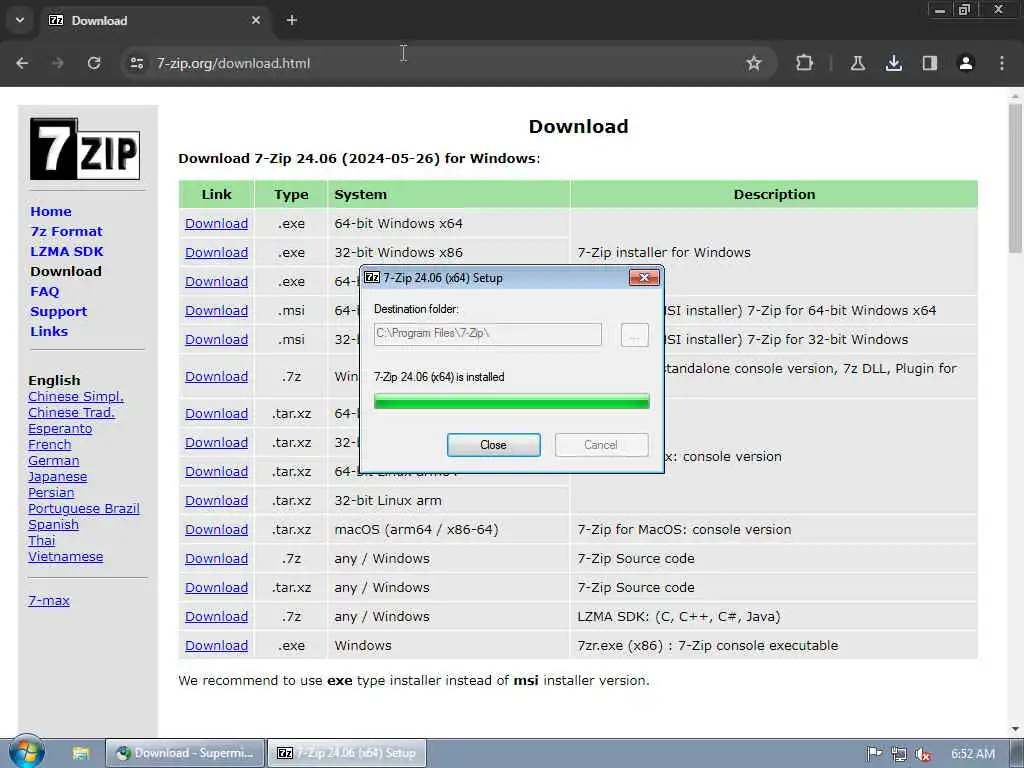Click the muted volume tray icon
Viewport: 1024px width, 768px height.
point(922,754)
